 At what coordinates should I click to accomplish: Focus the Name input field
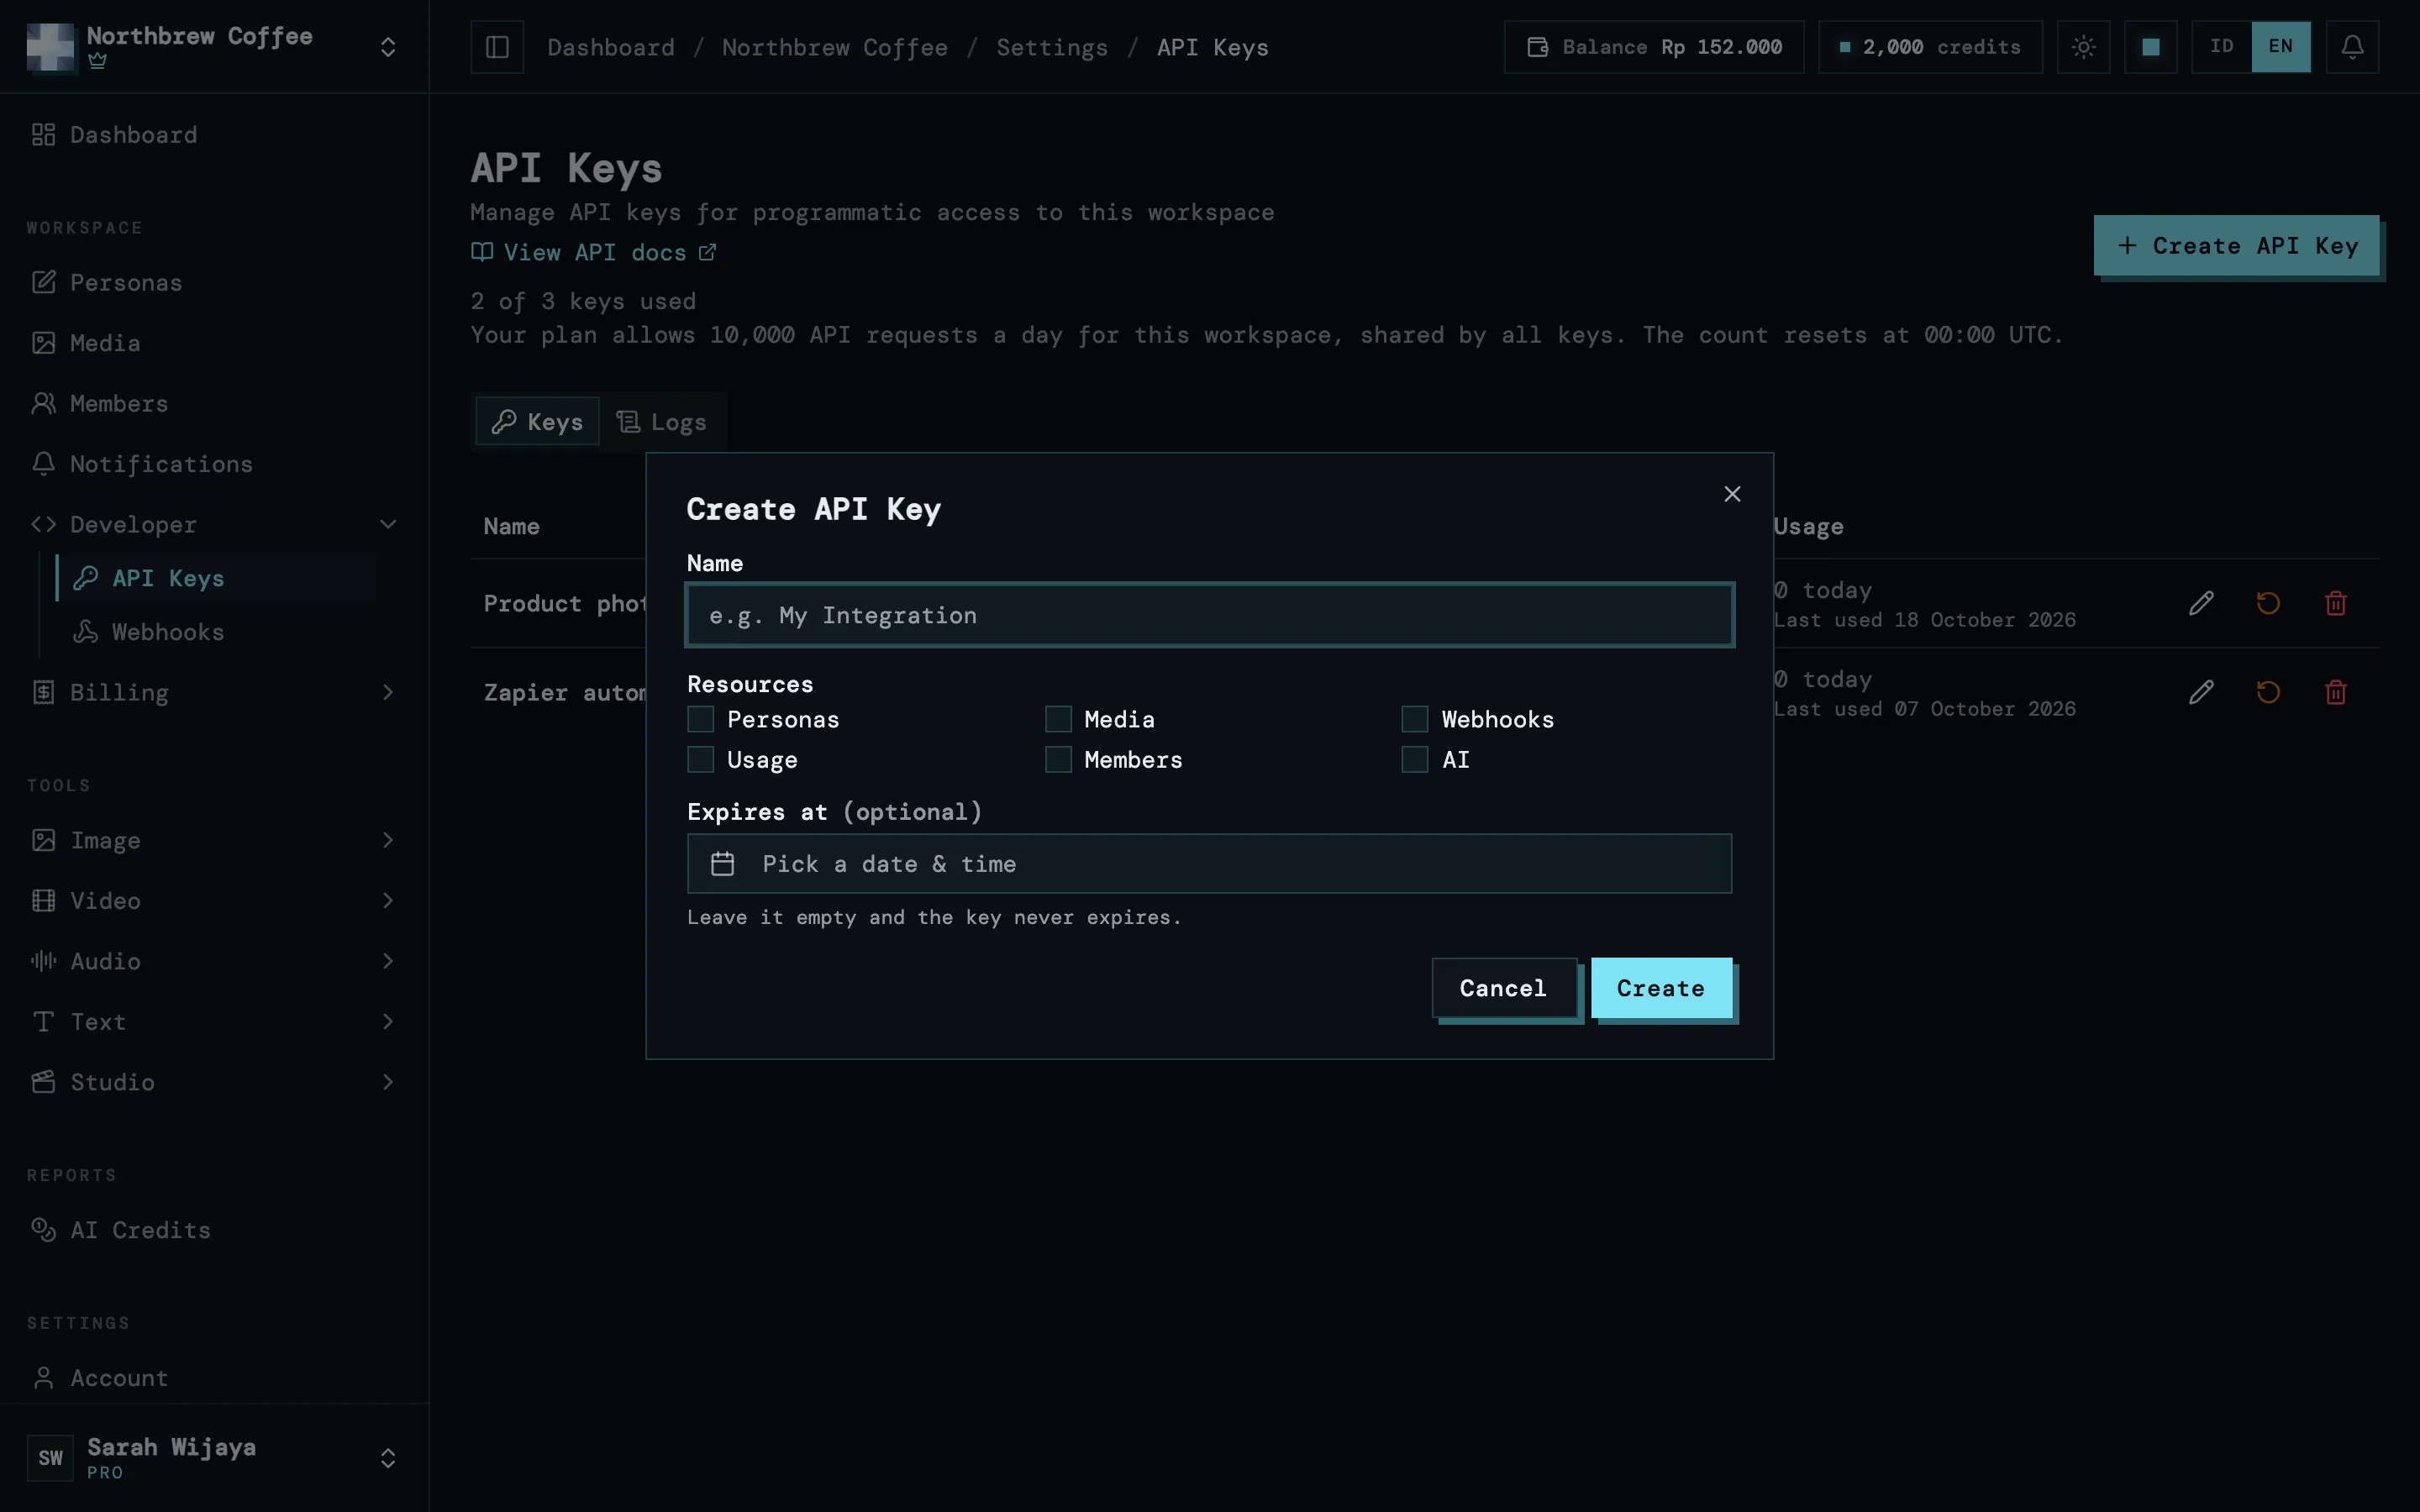1210,615
